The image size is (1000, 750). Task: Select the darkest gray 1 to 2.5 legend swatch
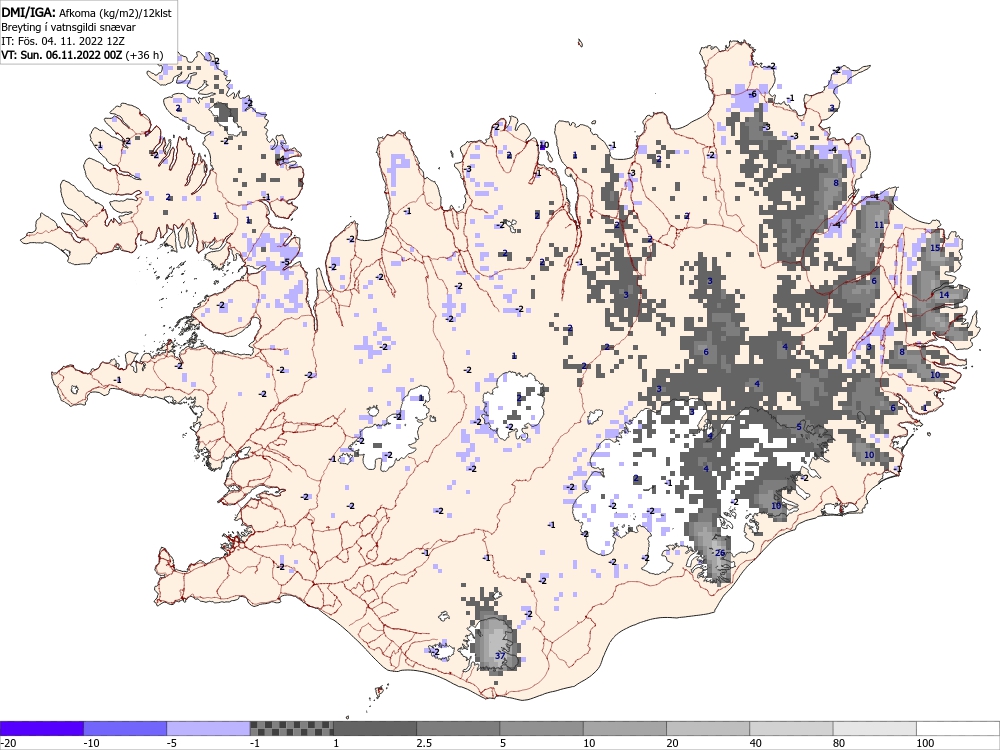[x=375, y=728]
